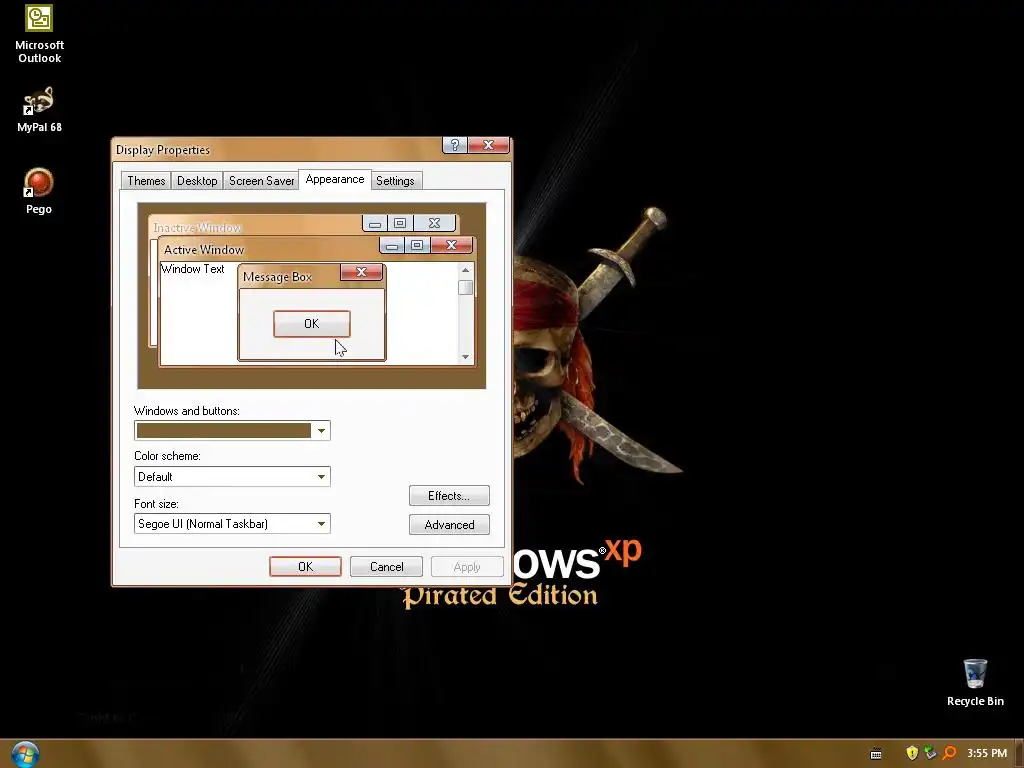Switch to the Desktop tab

point(197,181)
